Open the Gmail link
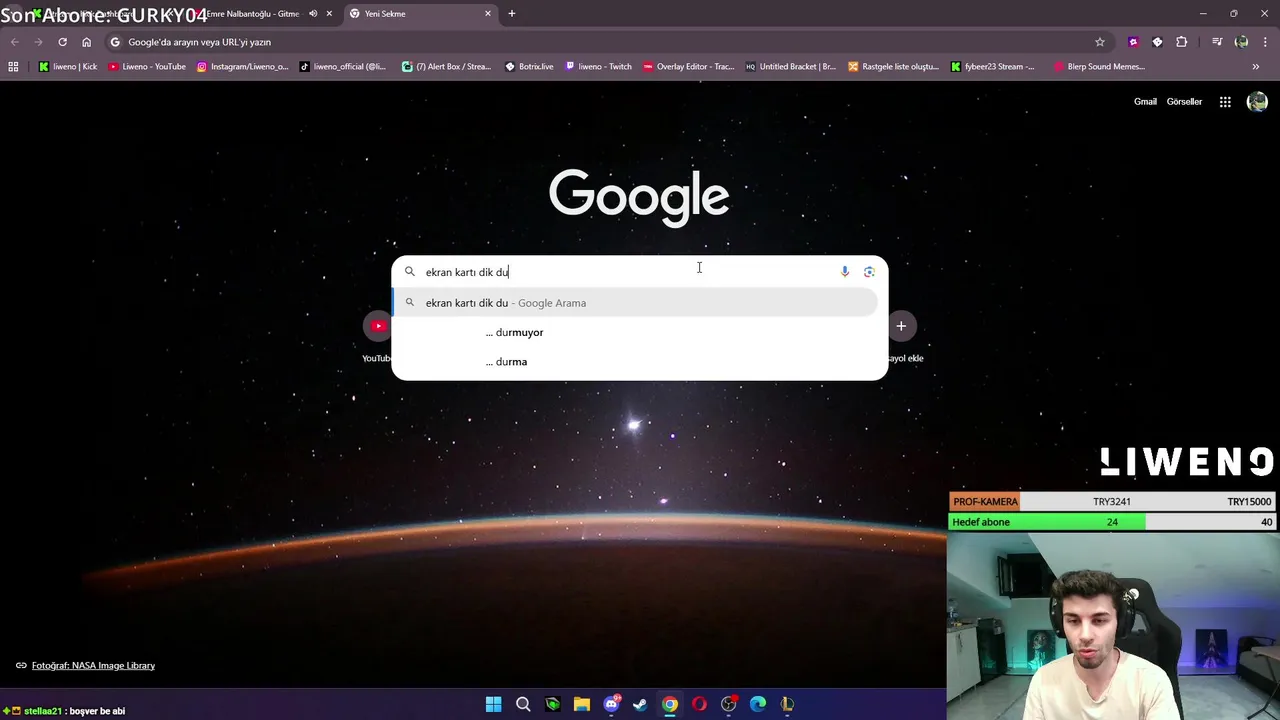 coord(1145,102)
